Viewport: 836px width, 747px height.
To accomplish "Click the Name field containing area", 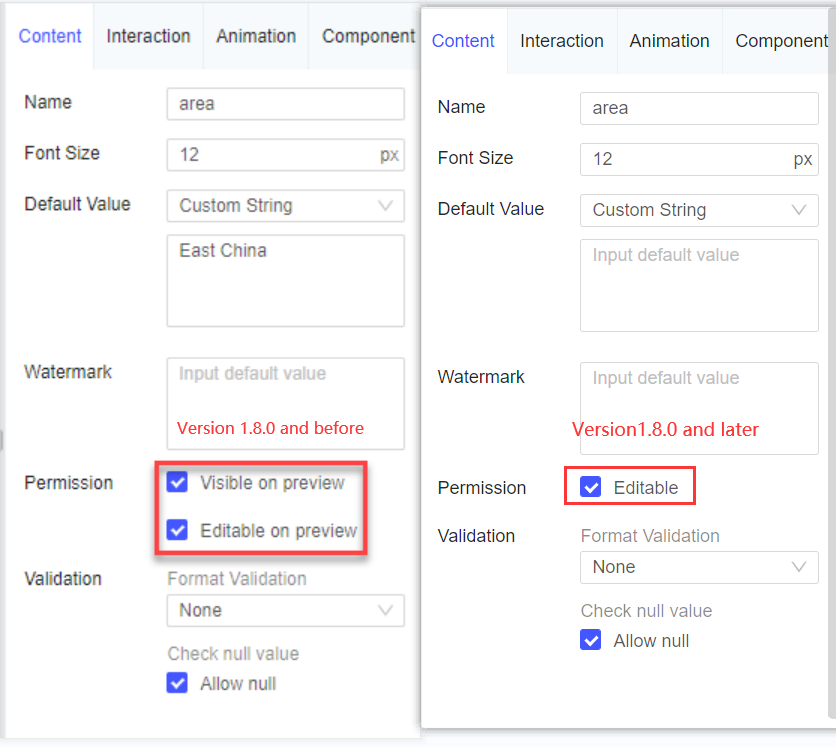I will [x=285, y=103].
